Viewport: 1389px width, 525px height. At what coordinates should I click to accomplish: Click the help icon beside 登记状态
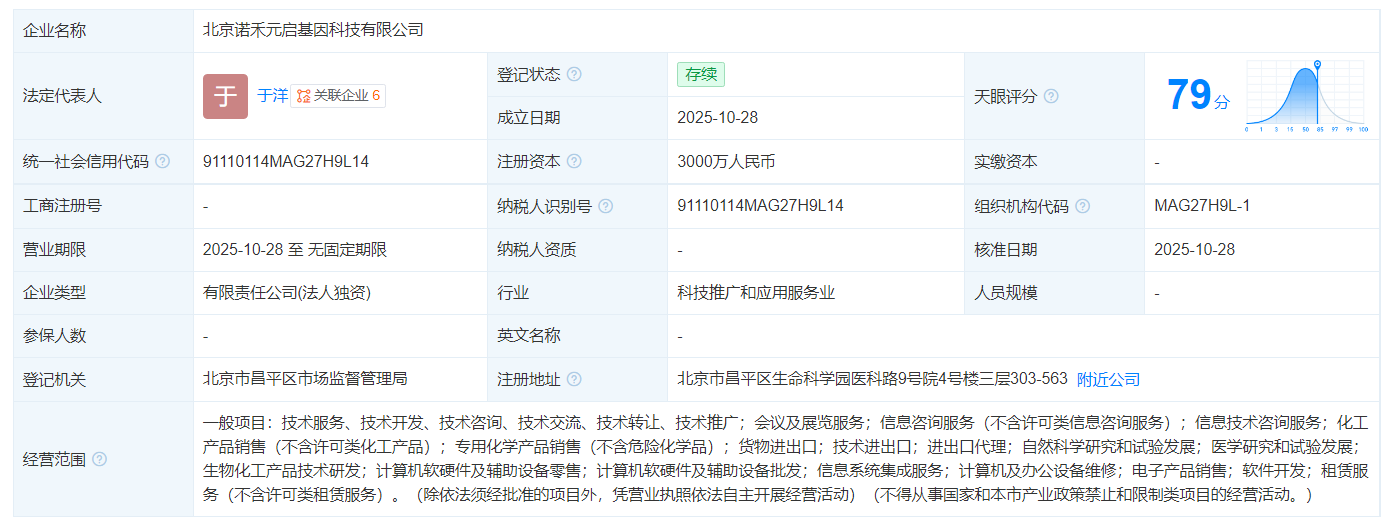click(574, 75)
